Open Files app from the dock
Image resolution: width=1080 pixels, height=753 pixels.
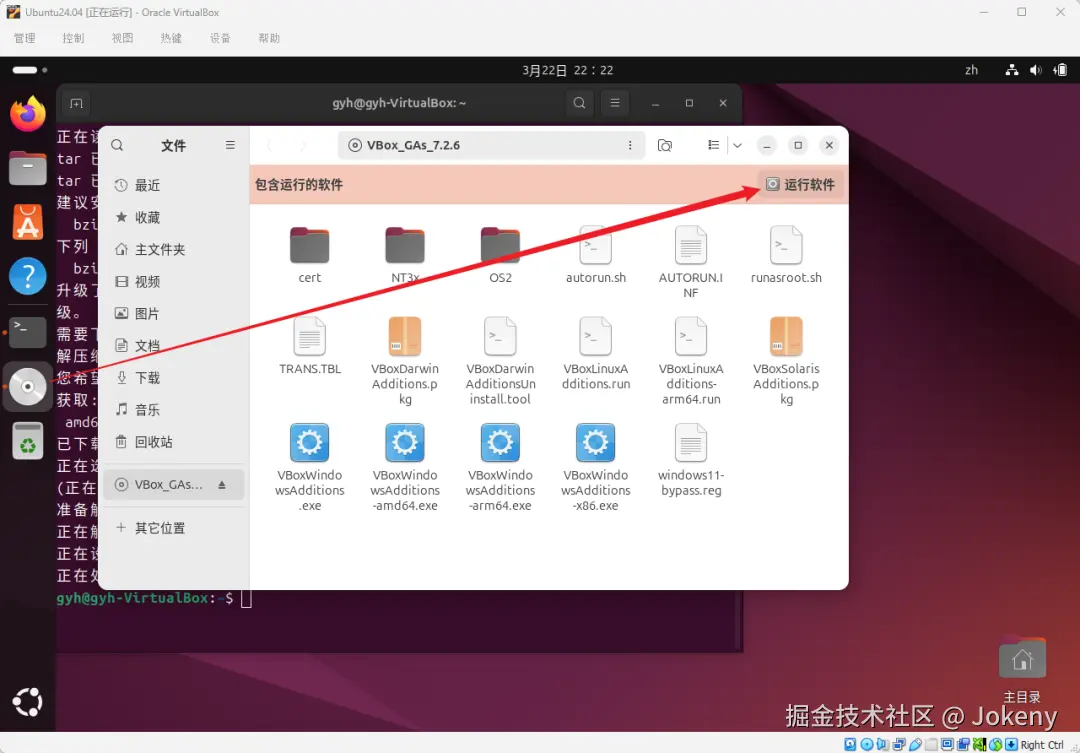point(28,168)
